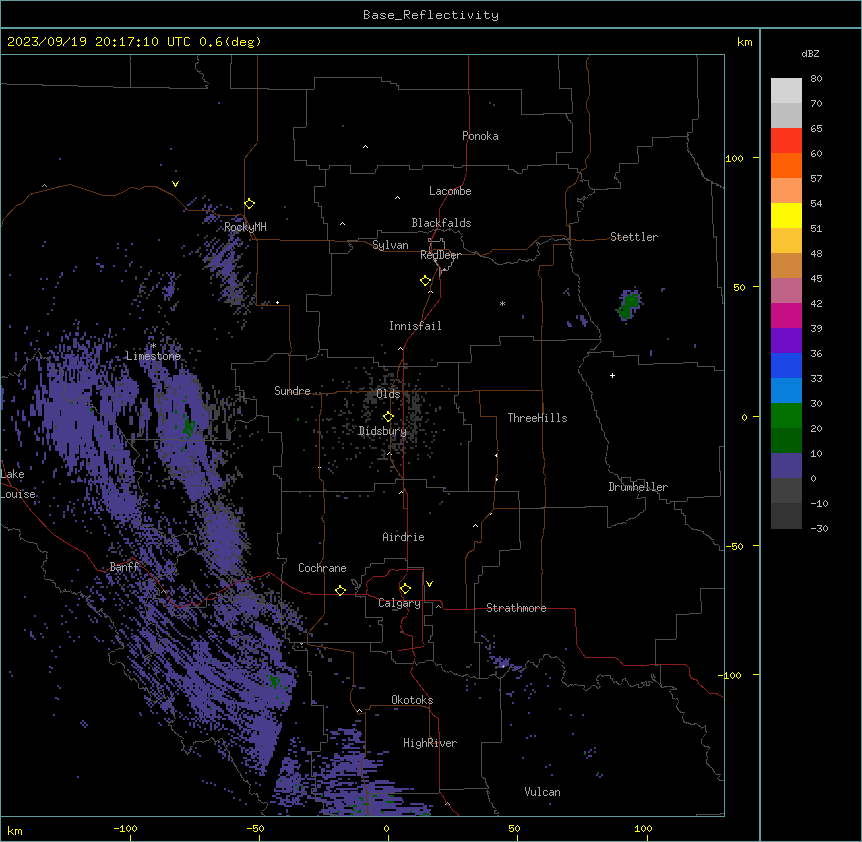The height and width of the screenshot is (842, 862).
Task: Click the yellow station marker between Olds and Didsbury
Action: pyautogui.click(x=388, y=417)
